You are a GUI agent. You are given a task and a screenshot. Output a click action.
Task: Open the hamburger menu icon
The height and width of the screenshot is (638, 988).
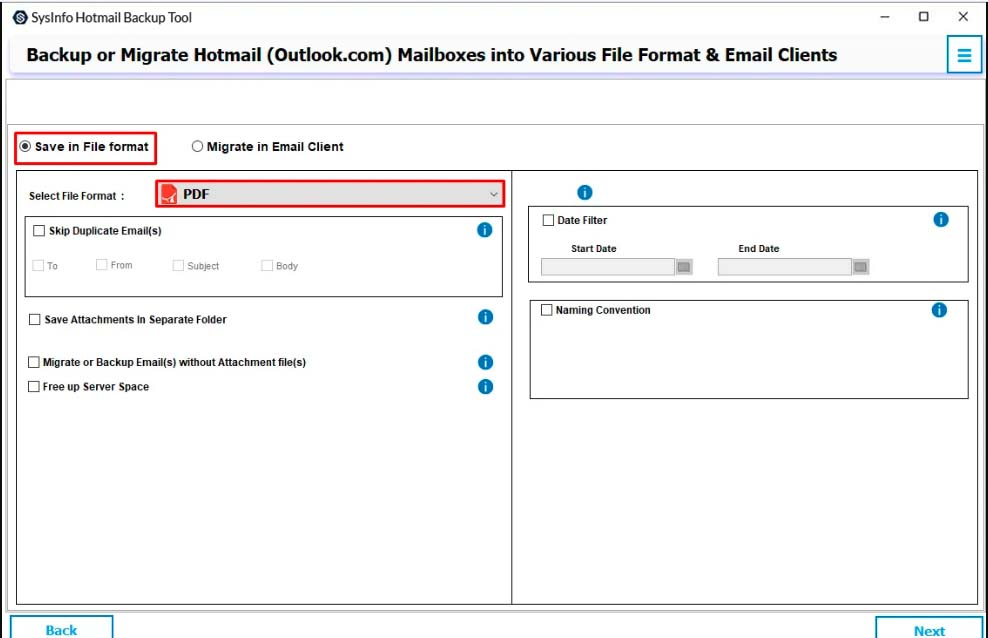pyautogui.click(x=964, y=55)
